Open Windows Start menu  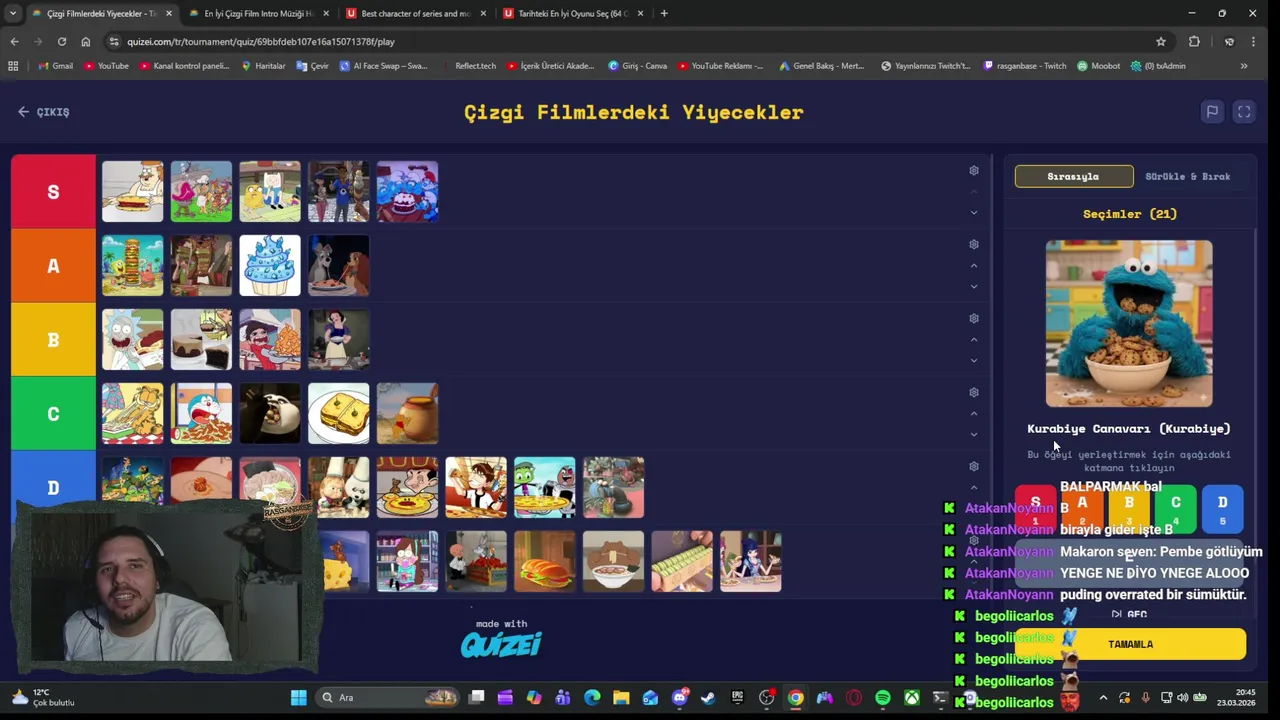pyautogui.click(x=298, y=697)
